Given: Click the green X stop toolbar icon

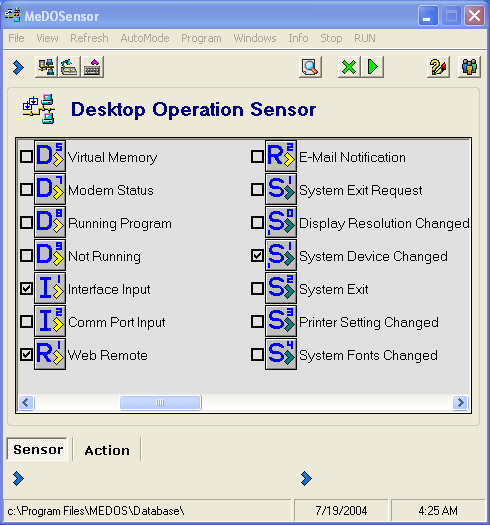Looking at the screenshot, I should (x=349, y=67).
